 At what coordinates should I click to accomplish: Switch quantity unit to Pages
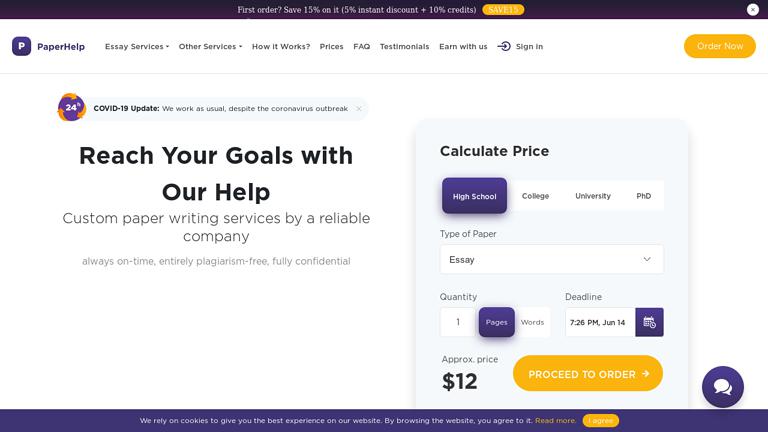click(496, 322)
